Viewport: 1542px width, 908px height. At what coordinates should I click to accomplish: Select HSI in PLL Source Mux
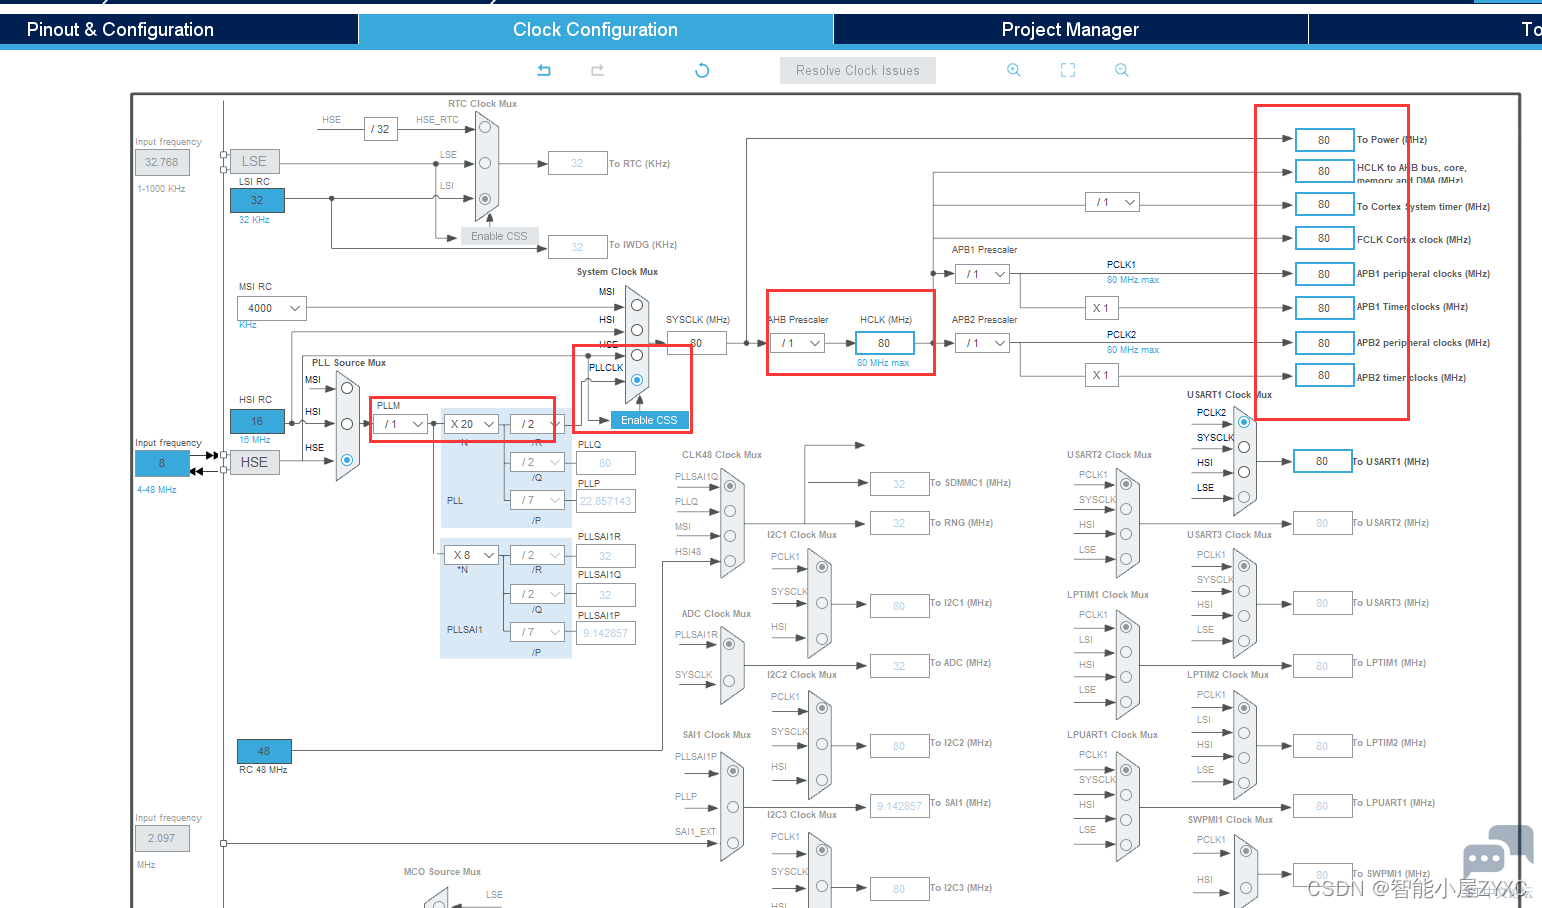[x=347, y=424]
